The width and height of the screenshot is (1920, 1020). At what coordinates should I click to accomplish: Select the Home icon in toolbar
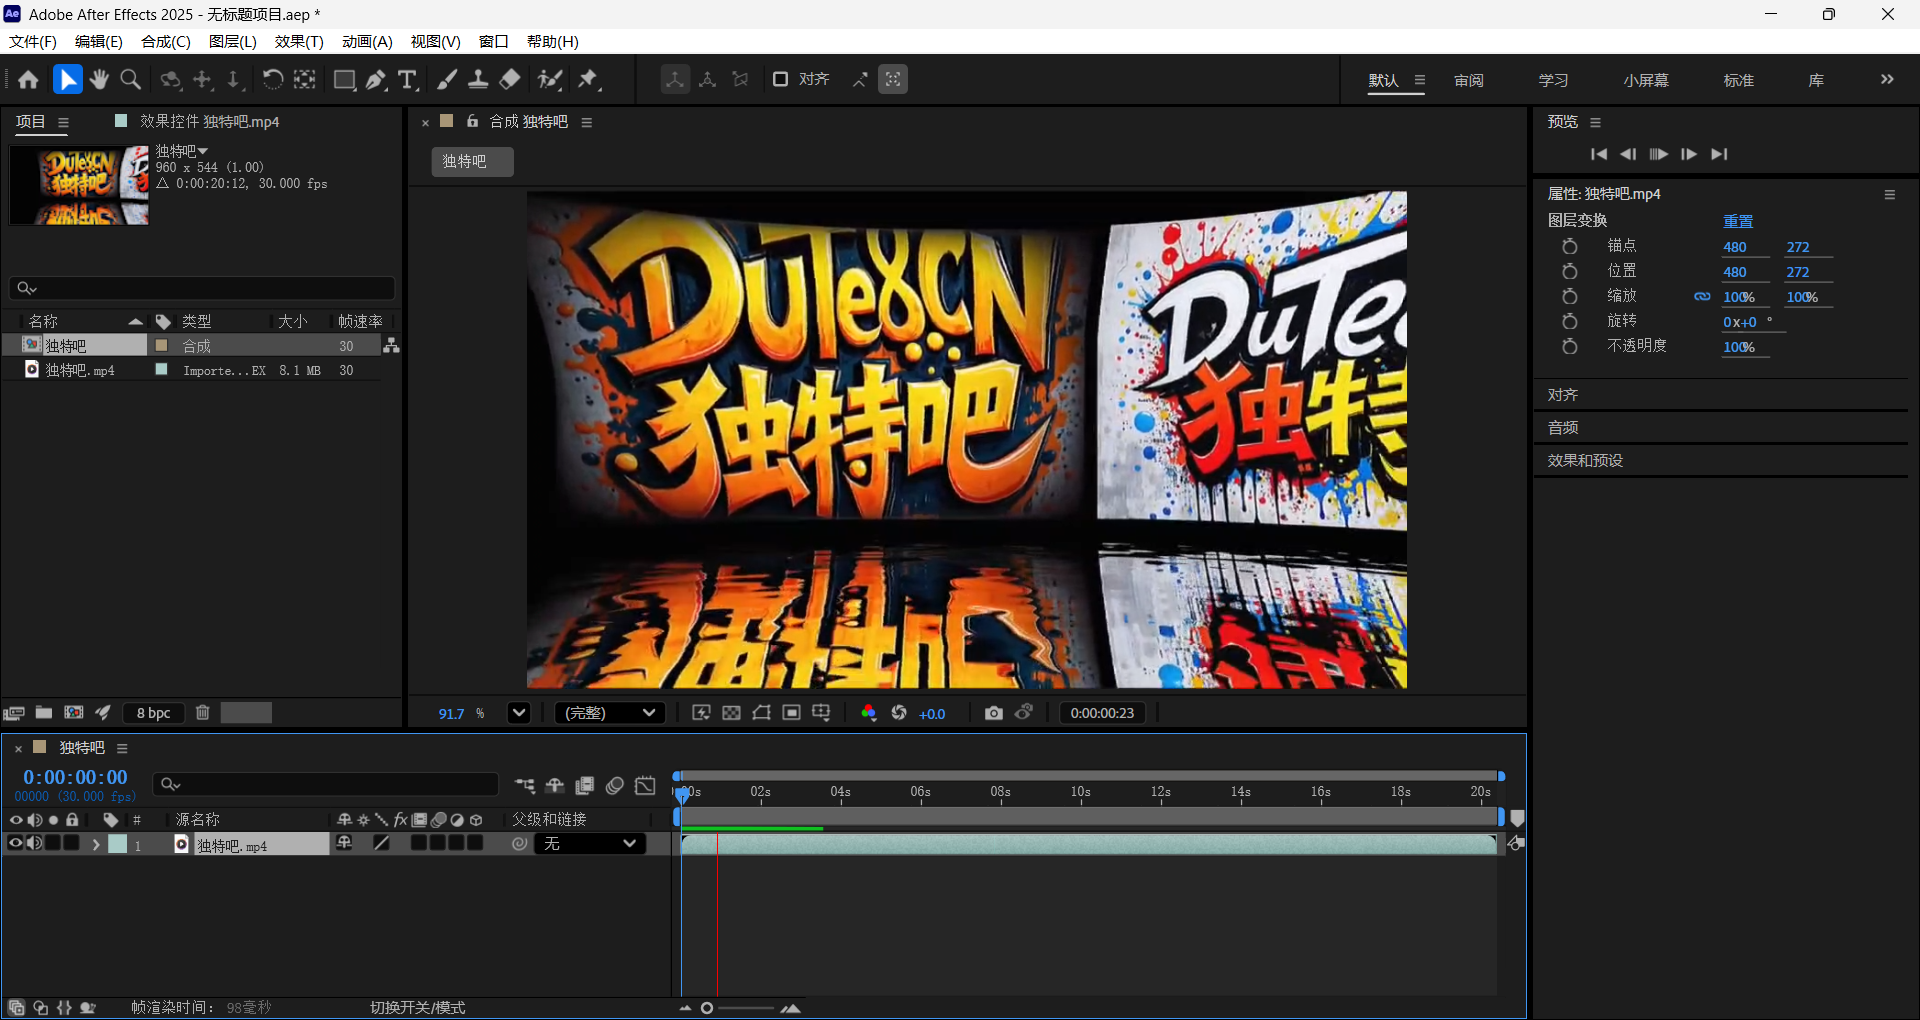(28, 80)
